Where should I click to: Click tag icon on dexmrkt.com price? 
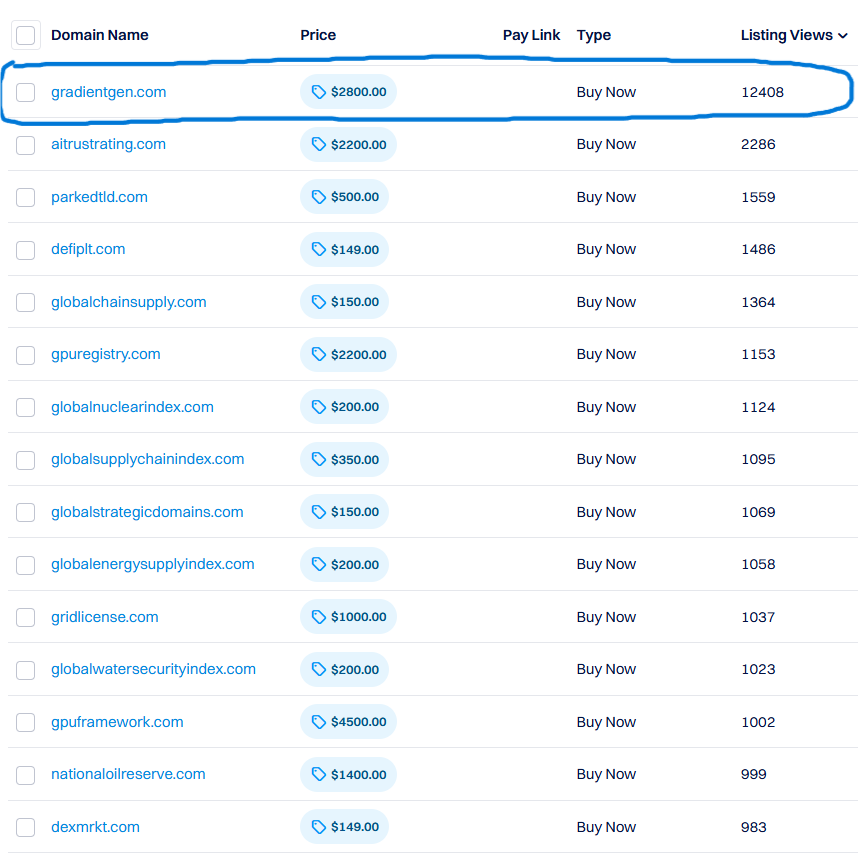(x=318, y=827)
